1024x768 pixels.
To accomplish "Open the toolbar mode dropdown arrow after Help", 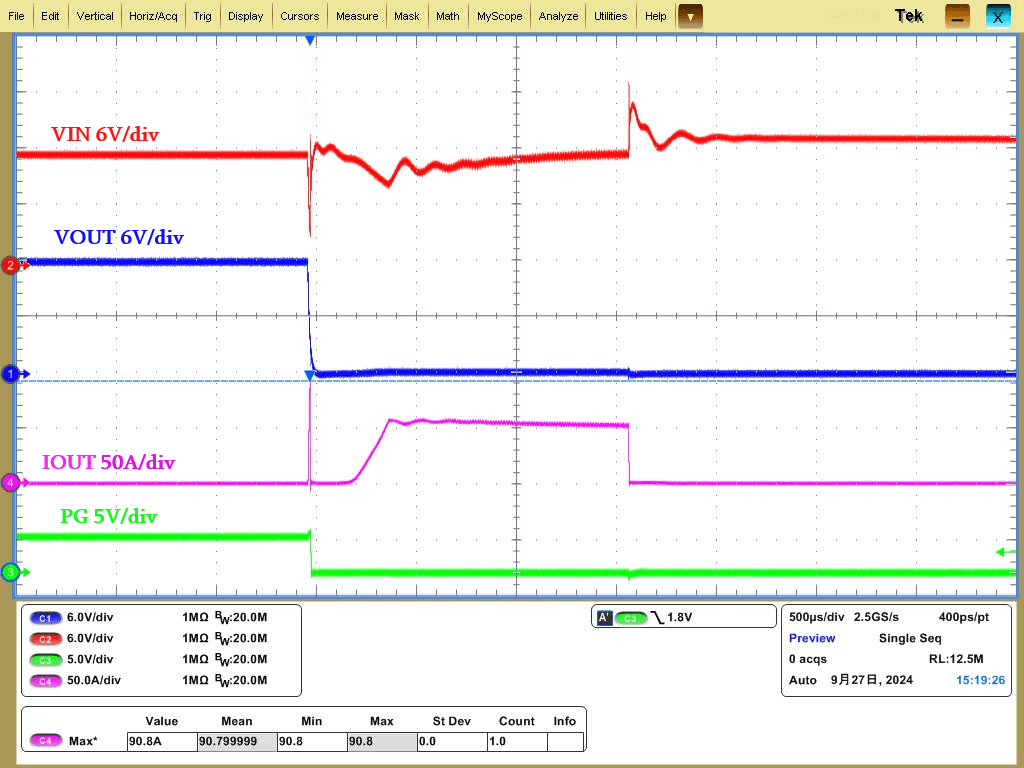I will tap(690, 16).
